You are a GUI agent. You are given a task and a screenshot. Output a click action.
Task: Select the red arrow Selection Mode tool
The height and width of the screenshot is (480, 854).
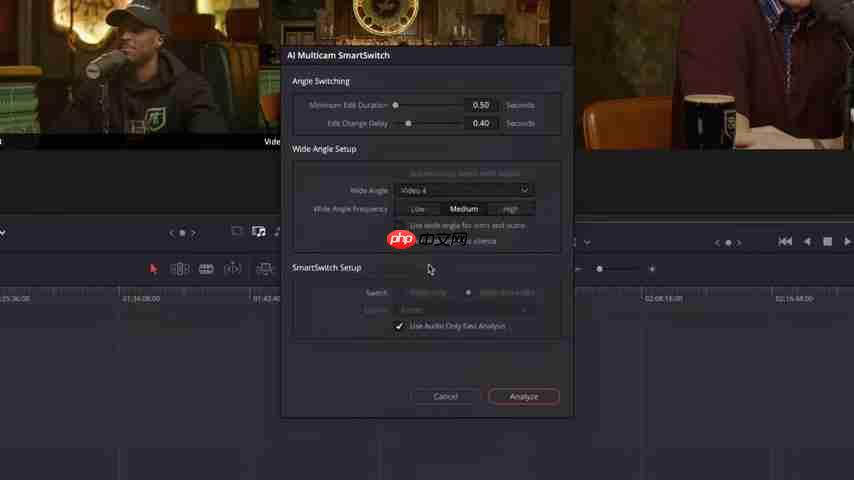(x=154, y=269)
